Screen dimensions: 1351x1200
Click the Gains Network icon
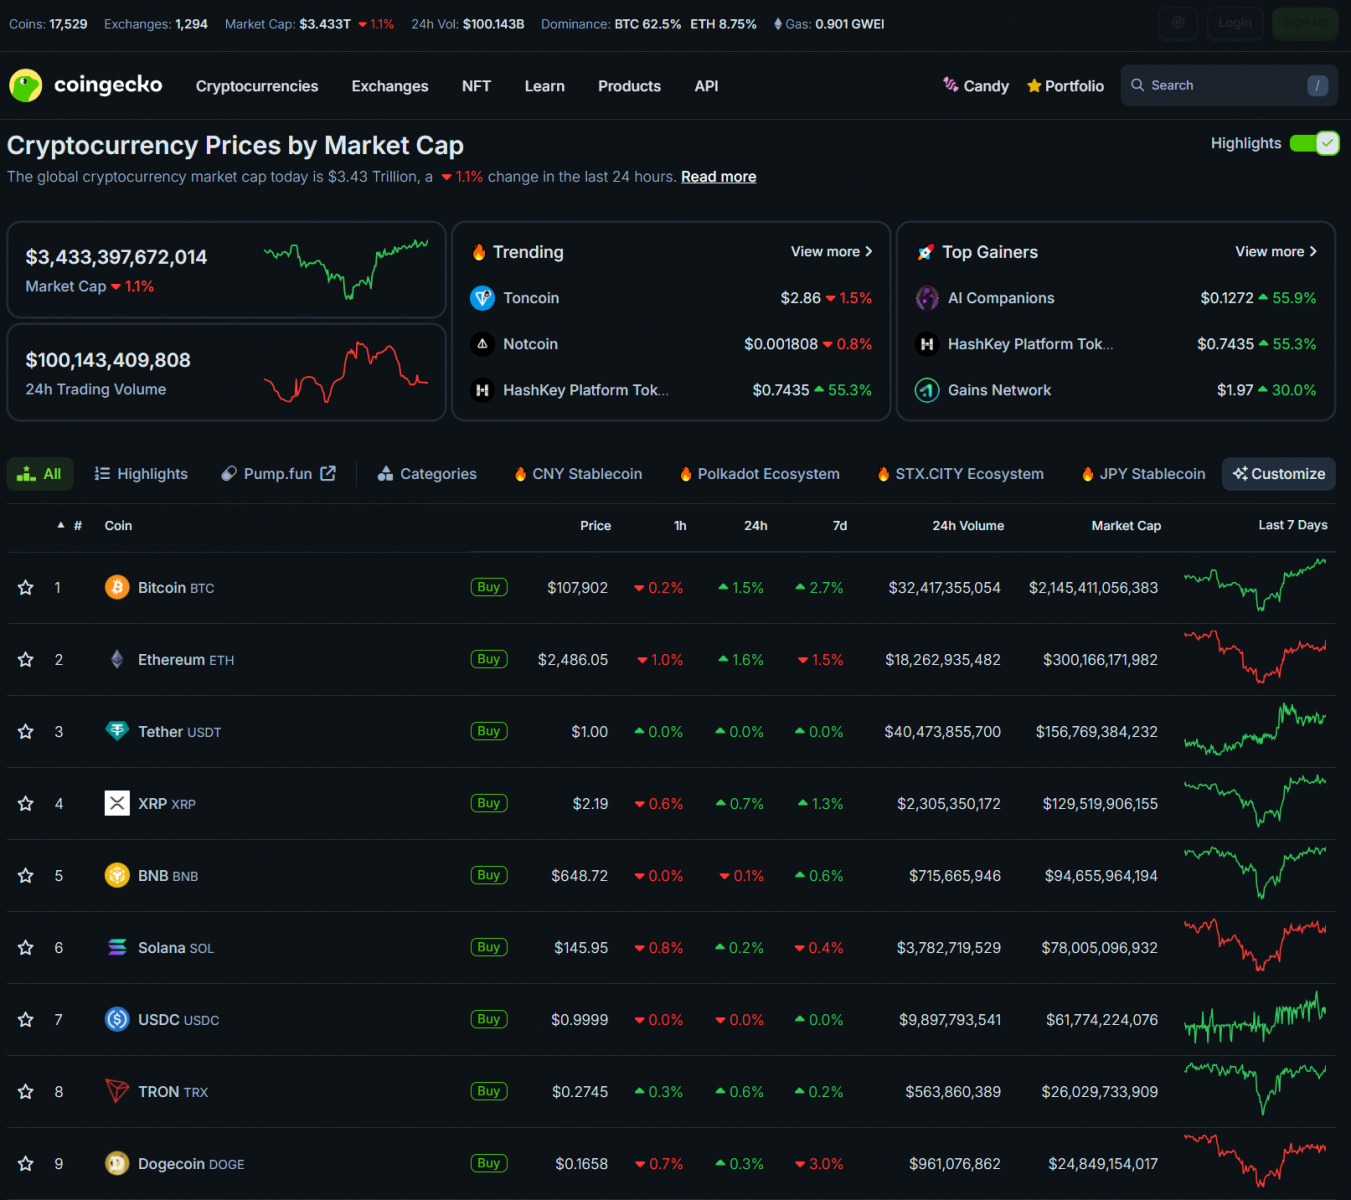(x=927, y=390)
